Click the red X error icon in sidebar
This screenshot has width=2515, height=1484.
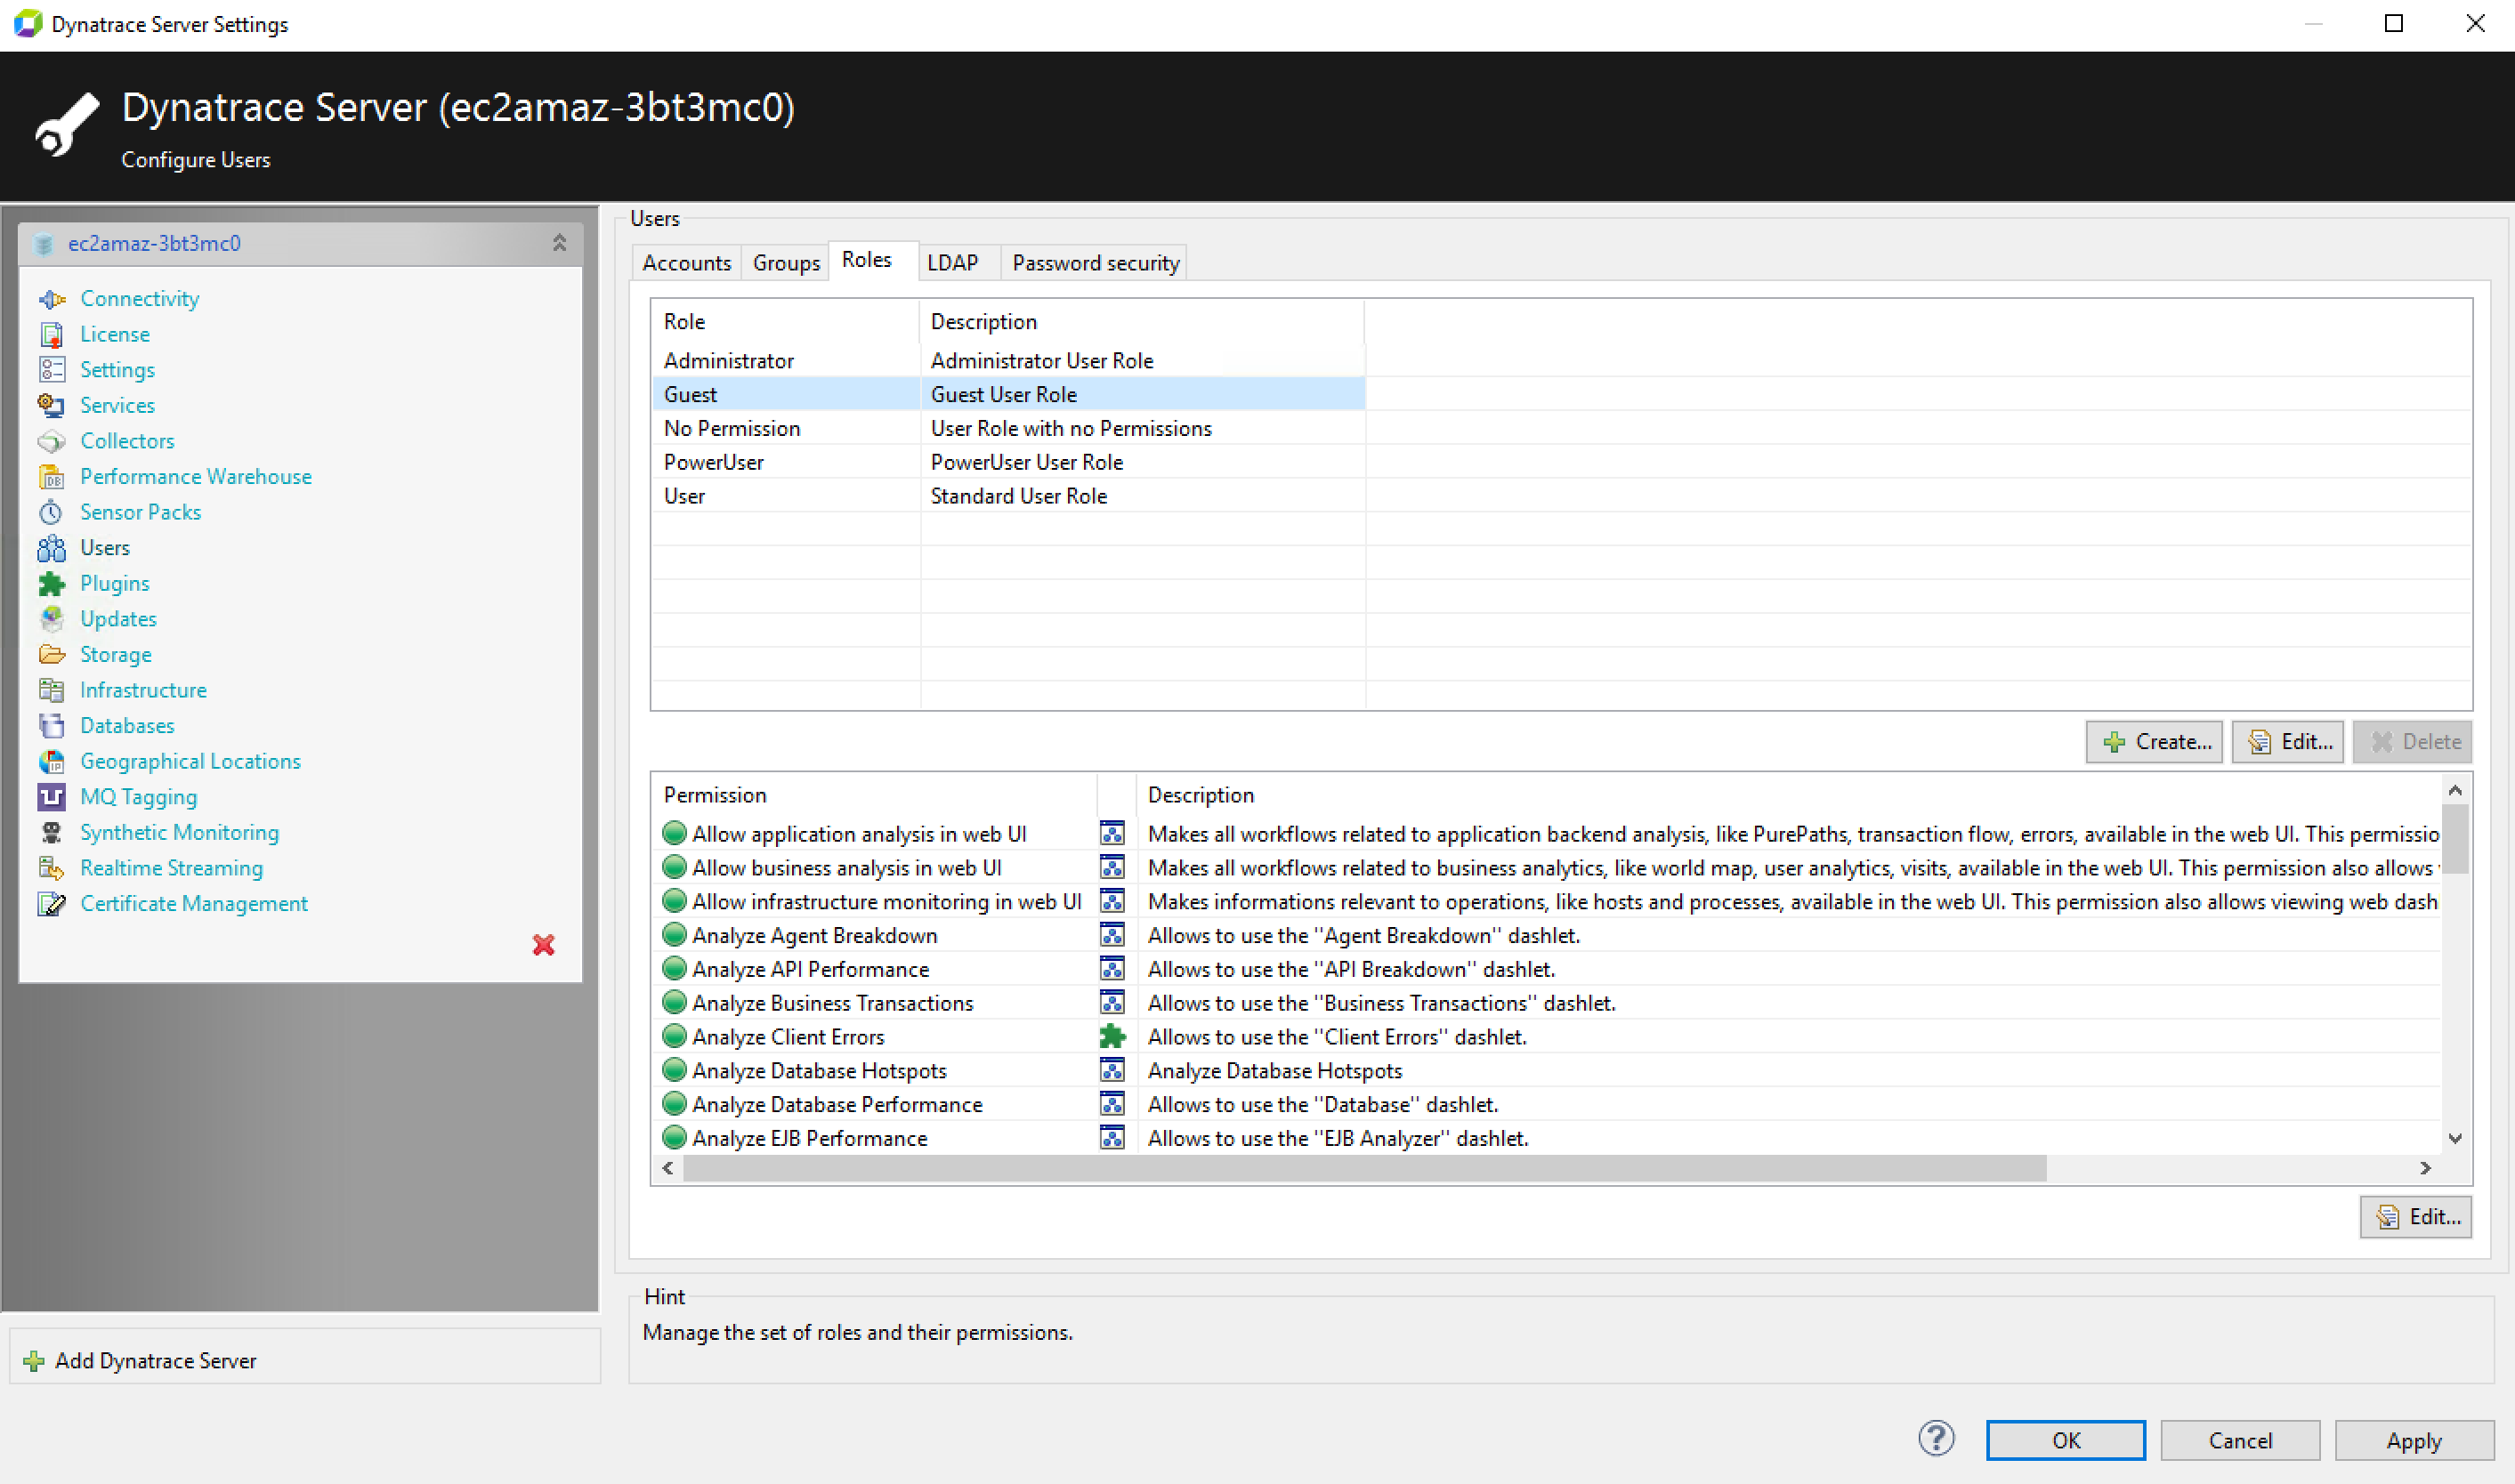pyautogui.click(x=546, y=943)
